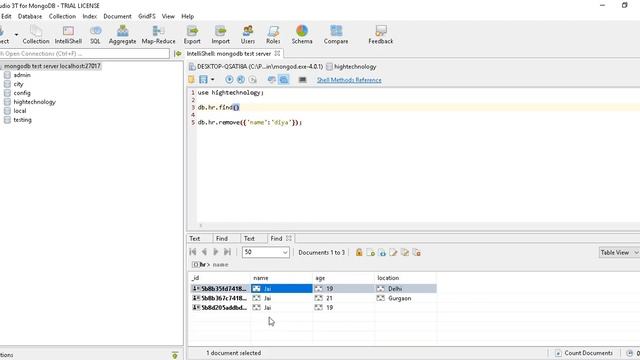The image size is (640, 360).
Task: Click the use hightechnology code line
Action: (231, 93)
